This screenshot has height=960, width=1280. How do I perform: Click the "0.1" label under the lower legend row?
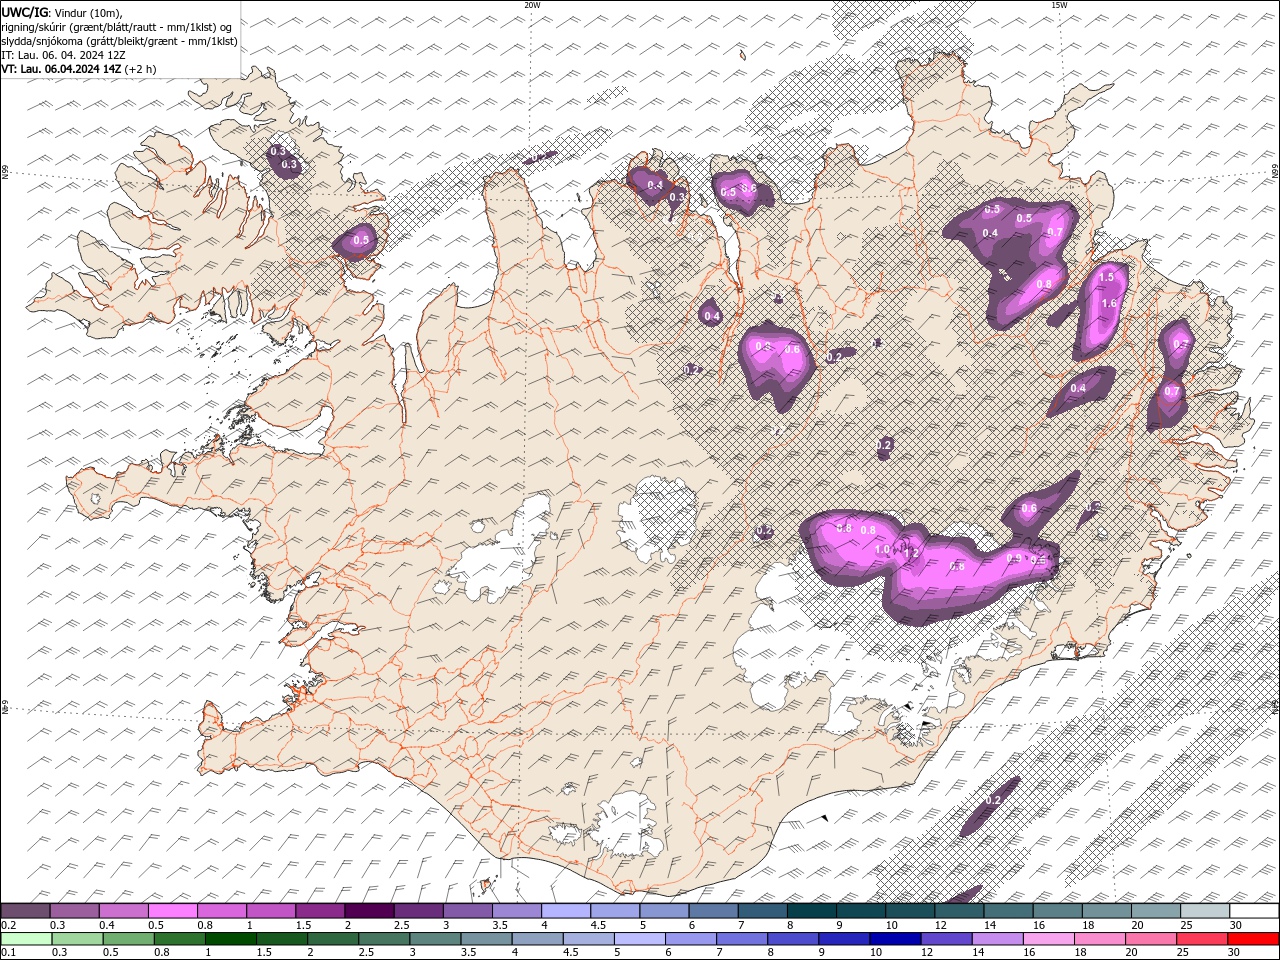[x=8, y=953]
